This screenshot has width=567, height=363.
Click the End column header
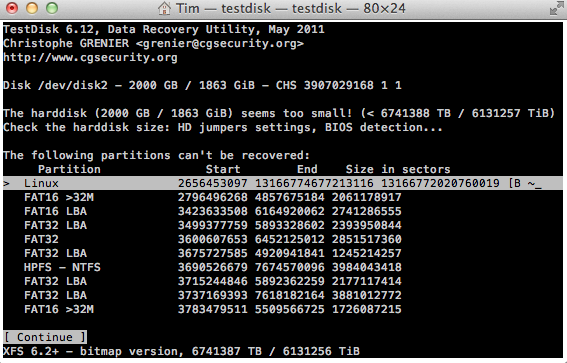point(307,169)
